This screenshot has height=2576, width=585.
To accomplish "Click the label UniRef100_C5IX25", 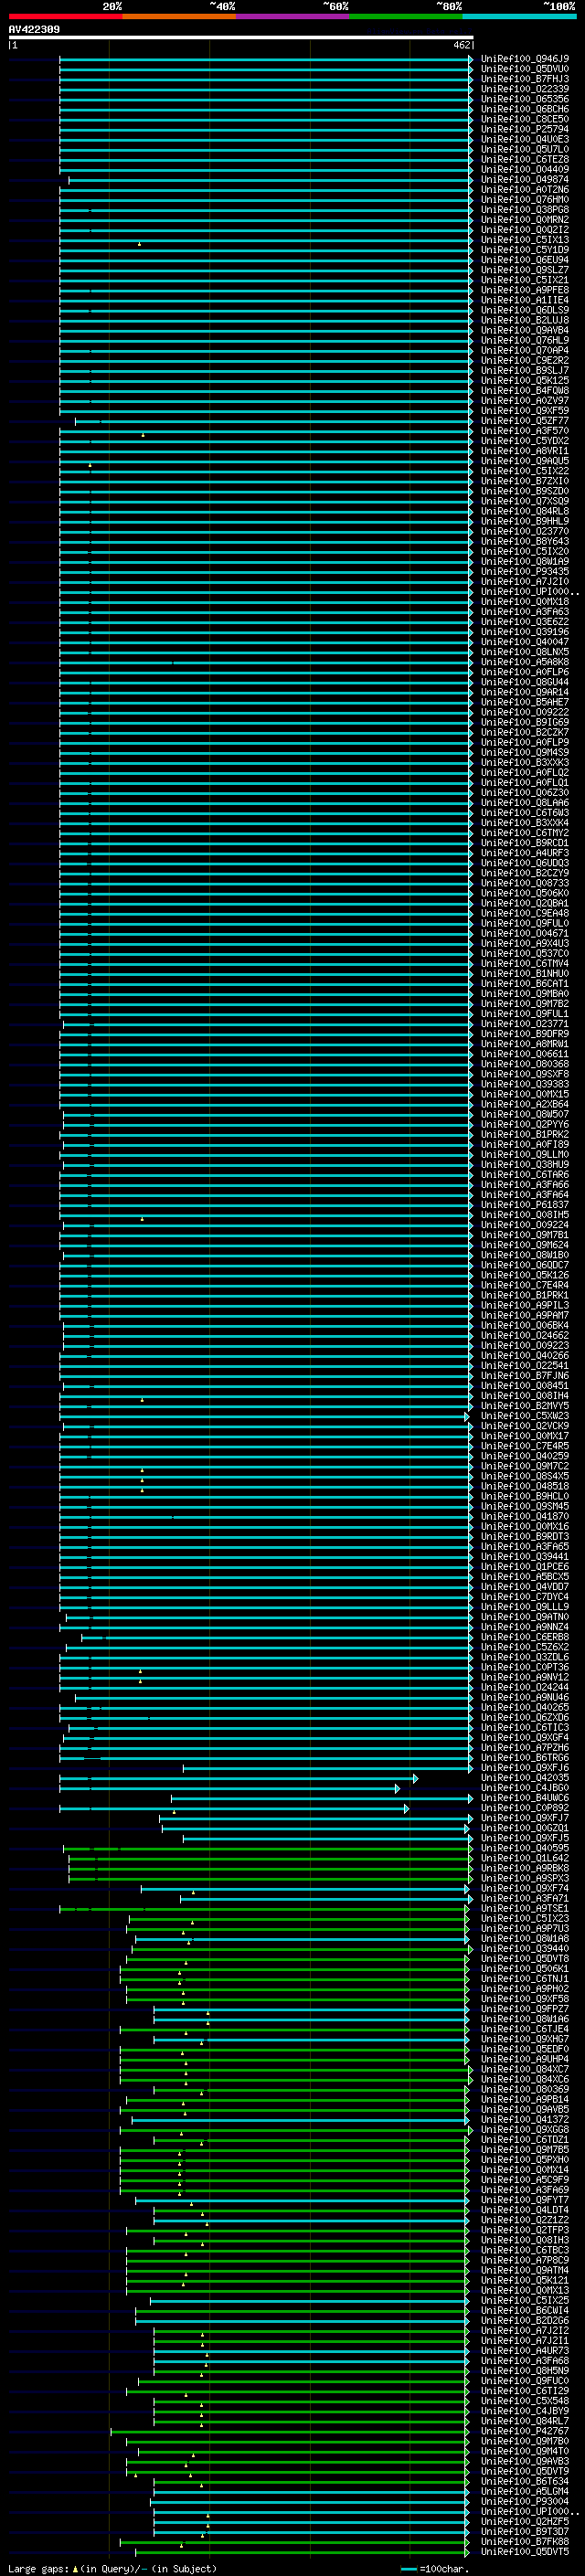I will [x=525, y=2301].
